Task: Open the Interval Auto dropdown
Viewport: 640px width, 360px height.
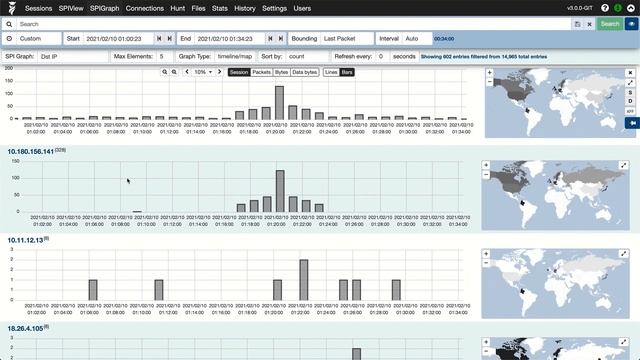Action: pos(417,39)
